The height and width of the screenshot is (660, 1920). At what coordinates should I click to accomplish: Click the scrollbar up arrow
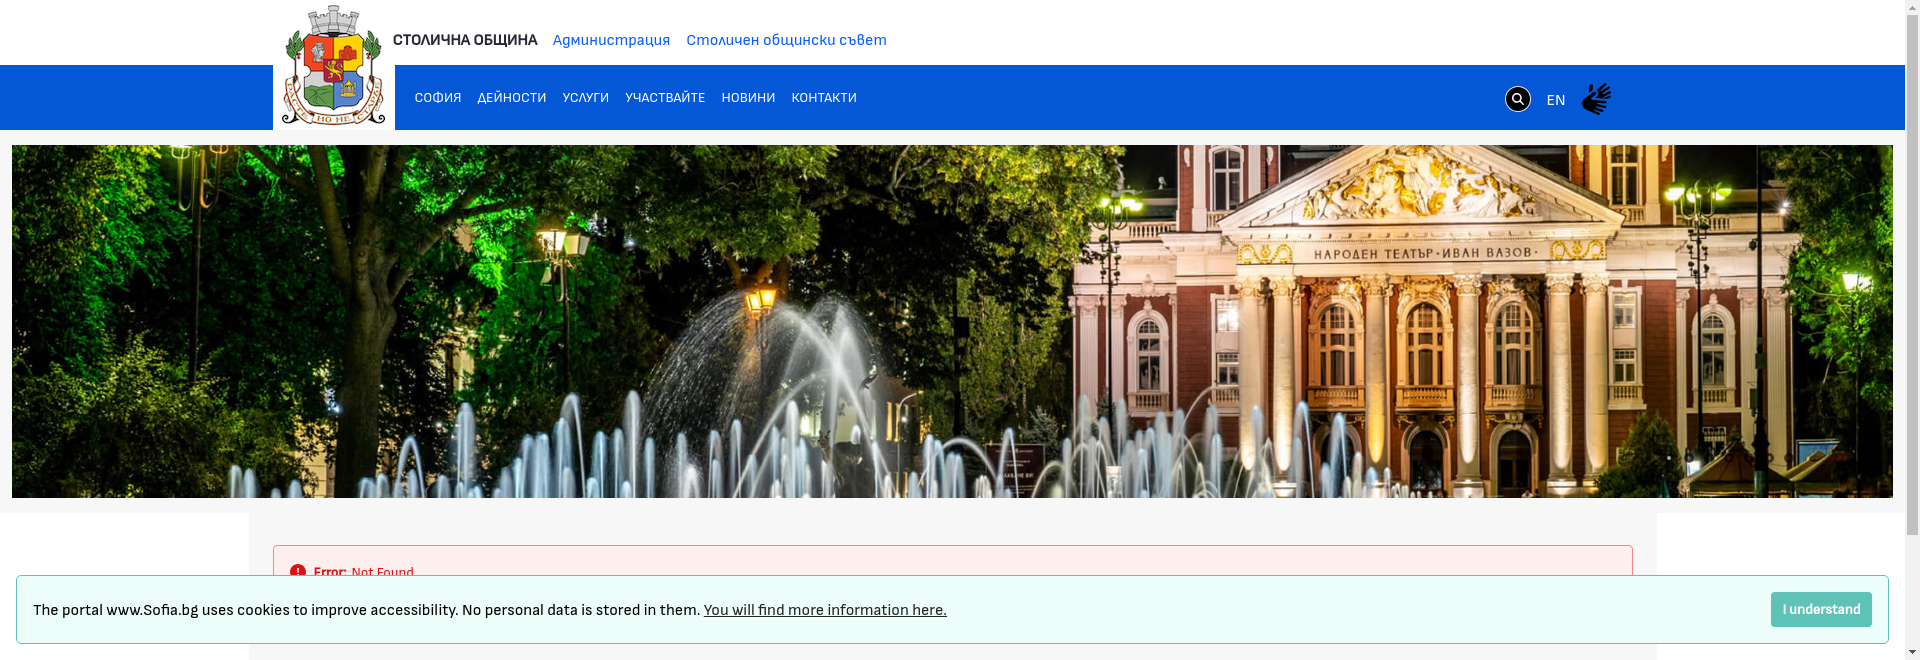[x=1912, y=8]
